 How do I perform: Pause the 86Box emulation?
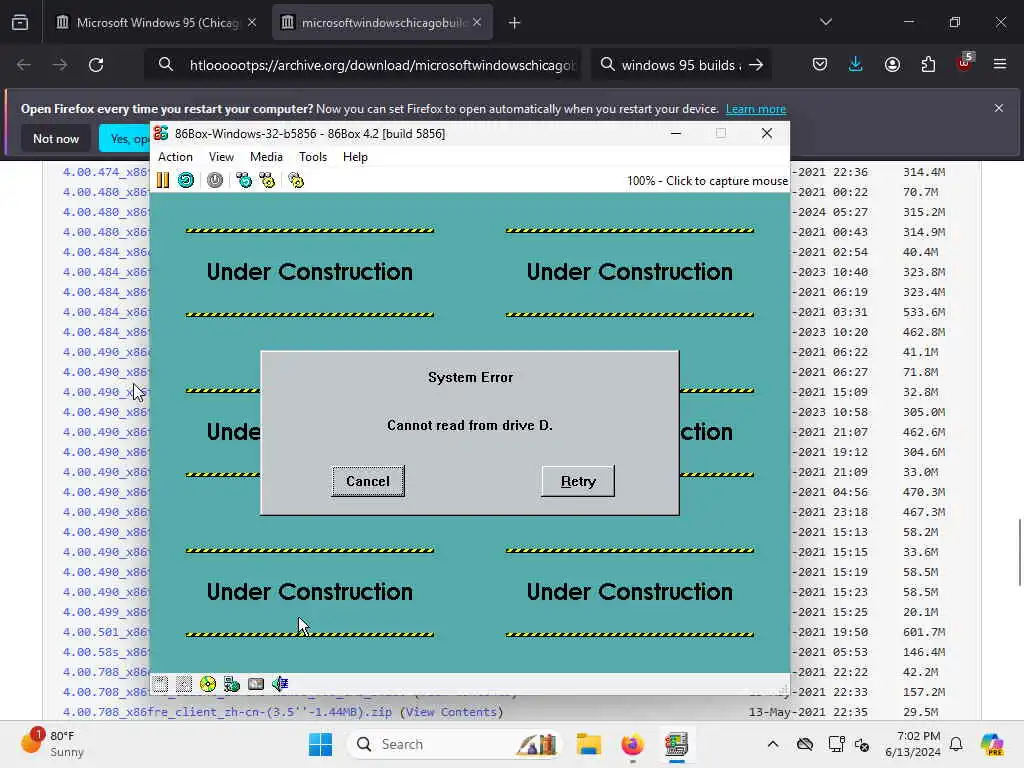tap(163, 180)
